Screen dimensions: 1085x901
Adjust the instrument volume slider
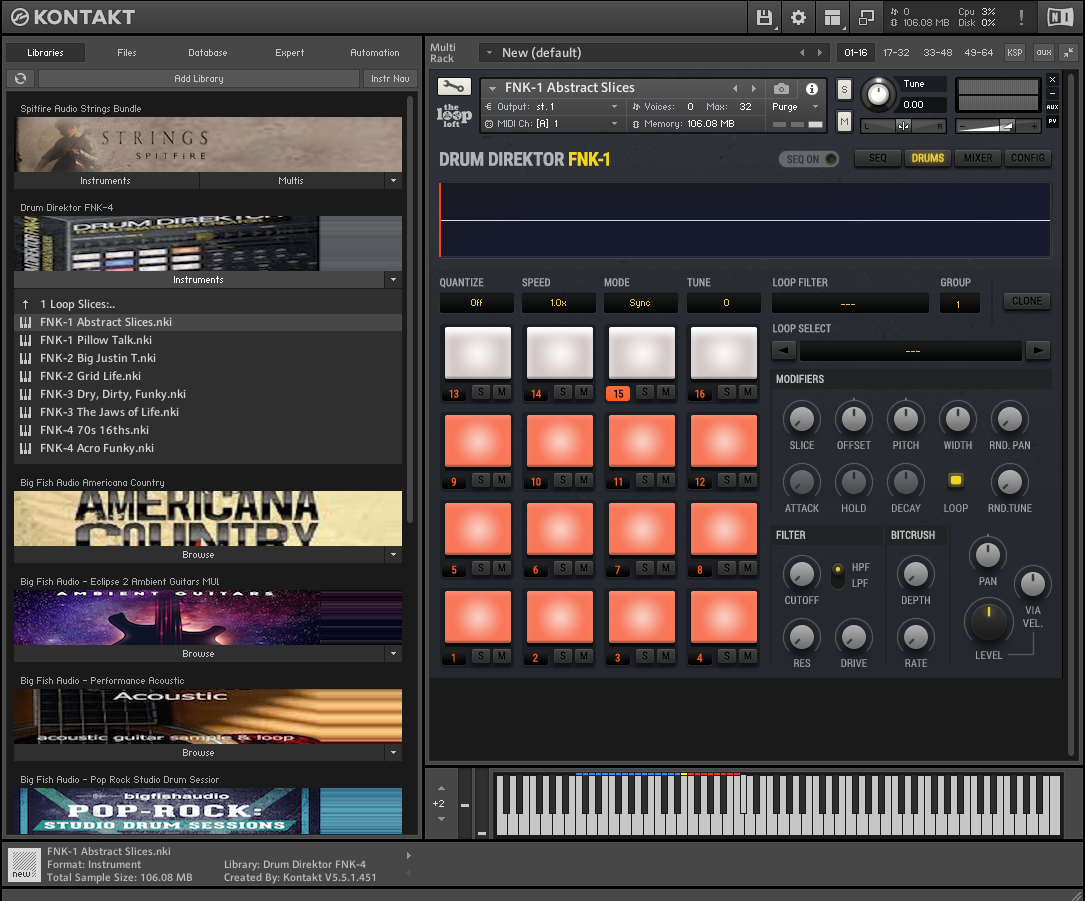pyautogui.click(x=998, y=126)
